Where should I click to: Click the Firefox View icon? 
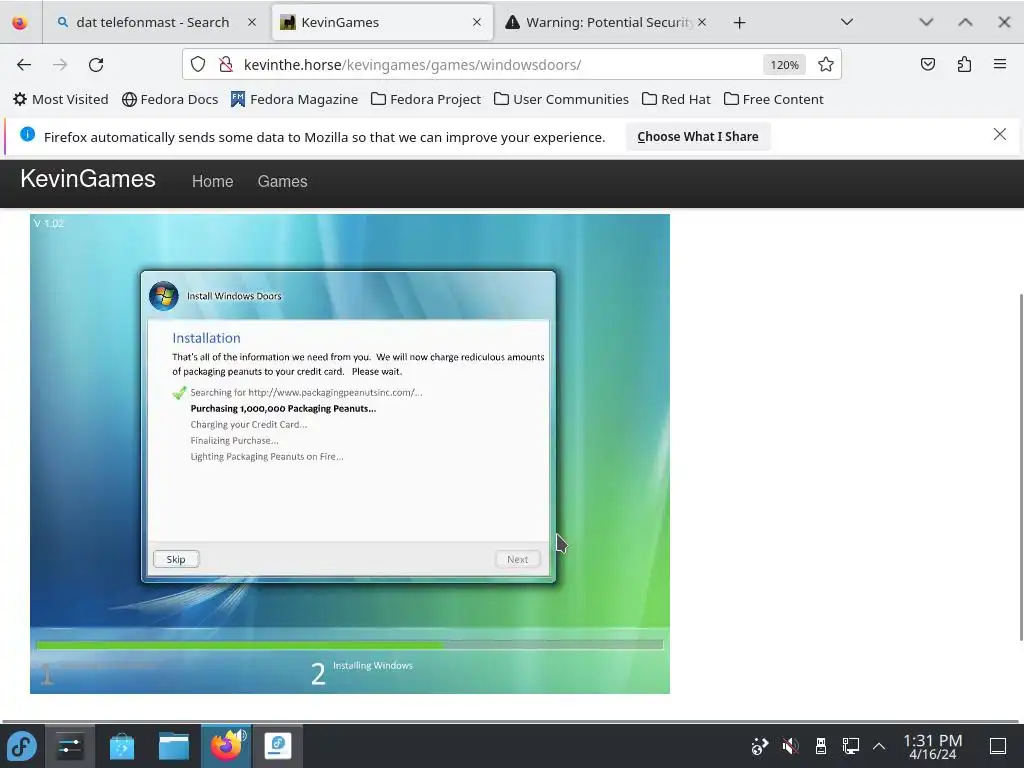[x=20, y=22]
